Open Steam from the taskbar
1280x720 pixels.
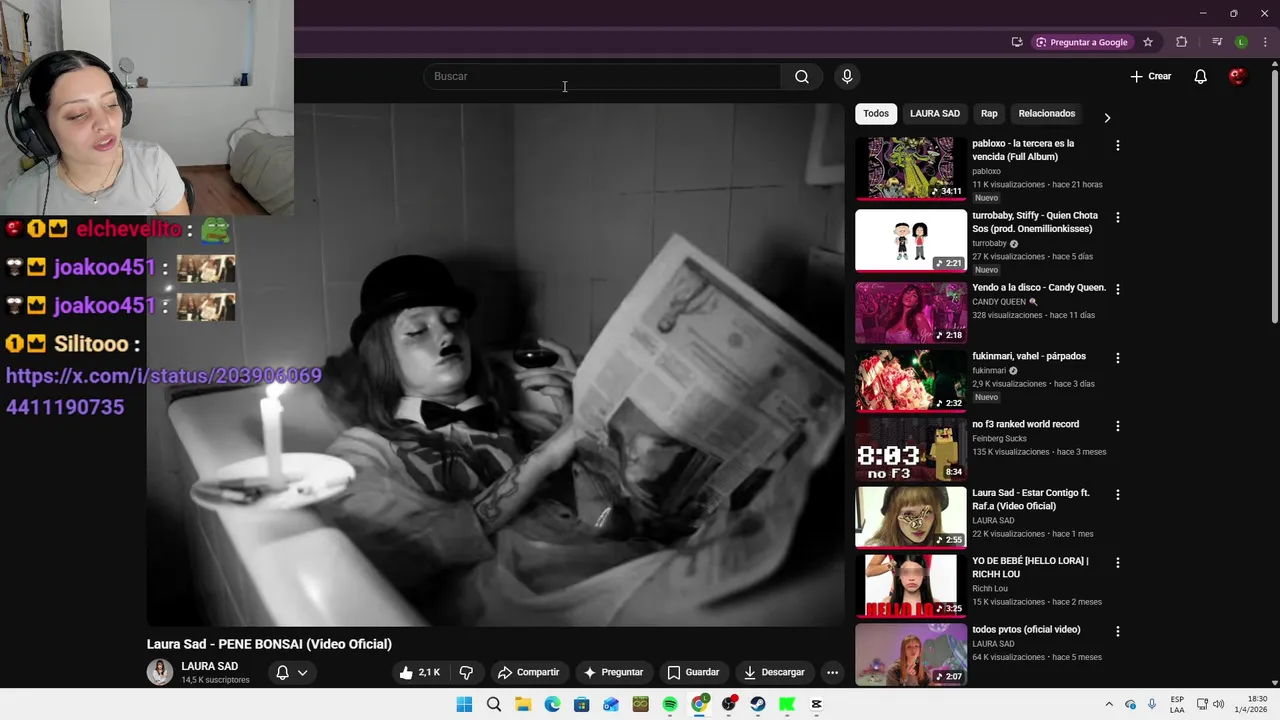click(758, 704)
